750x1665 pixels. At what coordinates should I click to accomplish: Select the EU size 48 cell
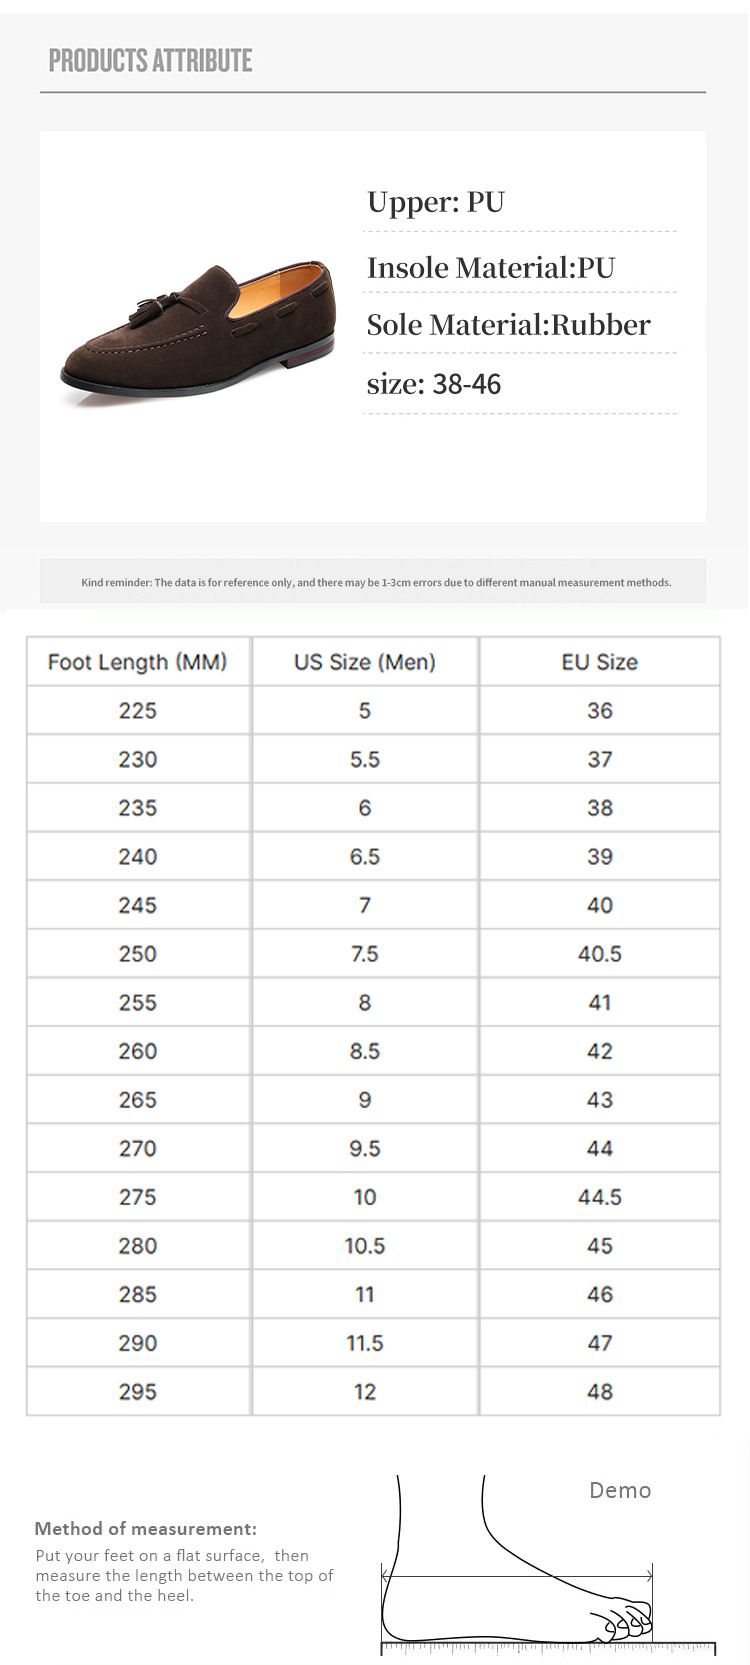point(599,1392)
